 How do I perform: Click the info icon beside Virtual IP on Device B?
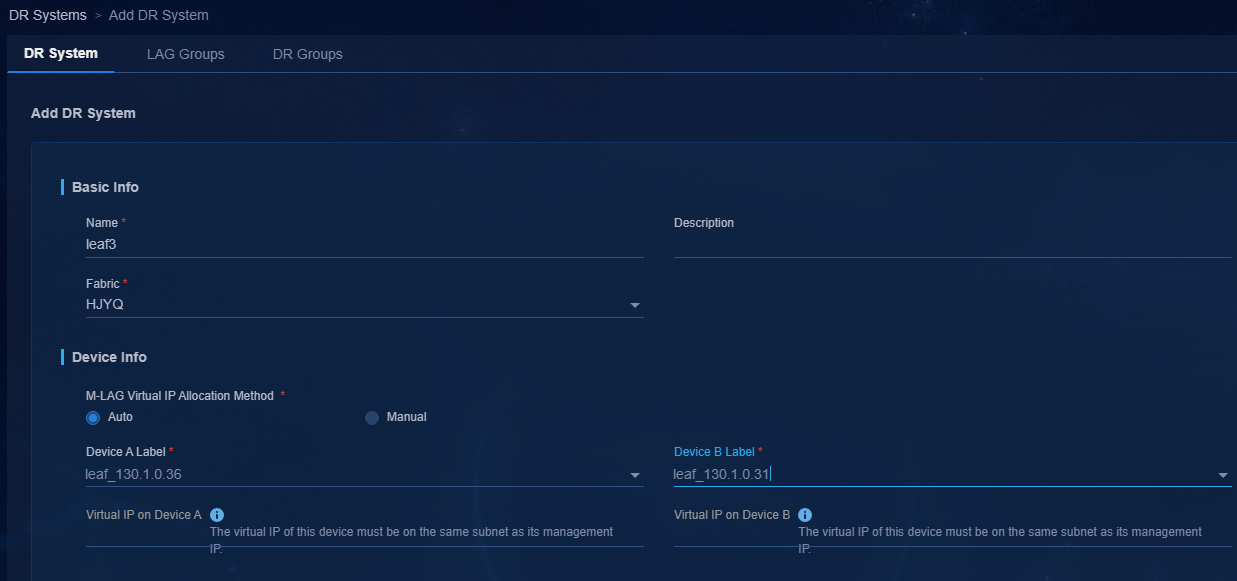coord(805,515)
